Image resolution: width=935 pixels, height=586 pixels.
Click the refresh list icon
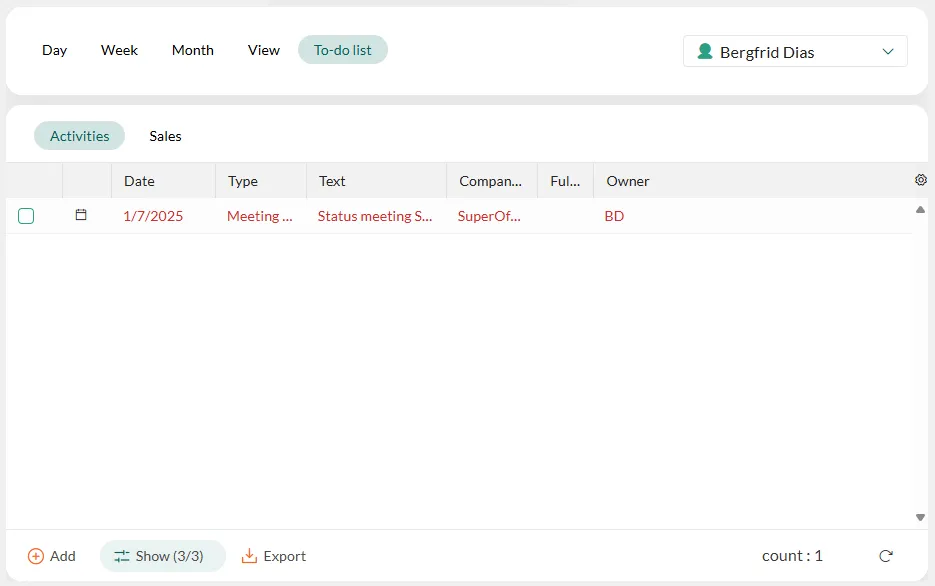click(885, 556)
